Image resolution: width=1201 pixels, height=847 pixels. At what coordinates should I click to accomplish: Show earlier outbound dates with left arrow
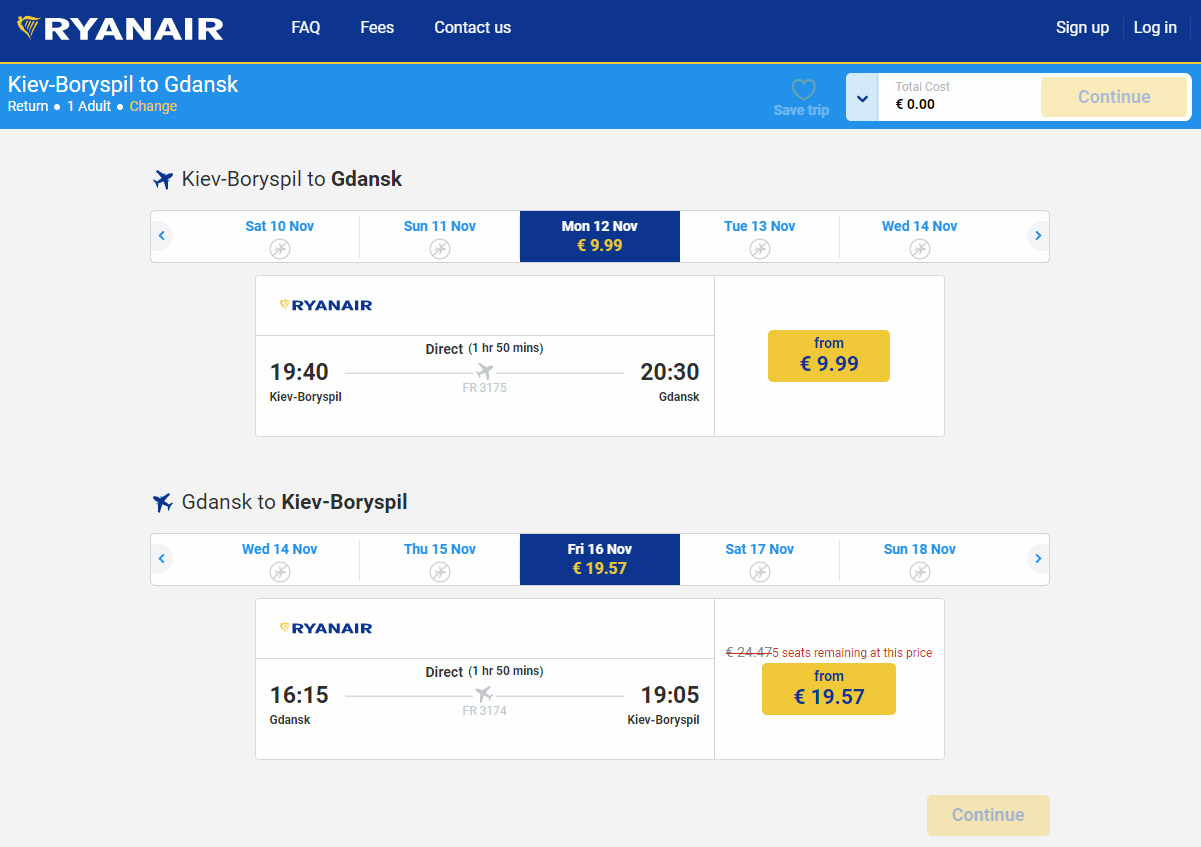coord(162,236)
